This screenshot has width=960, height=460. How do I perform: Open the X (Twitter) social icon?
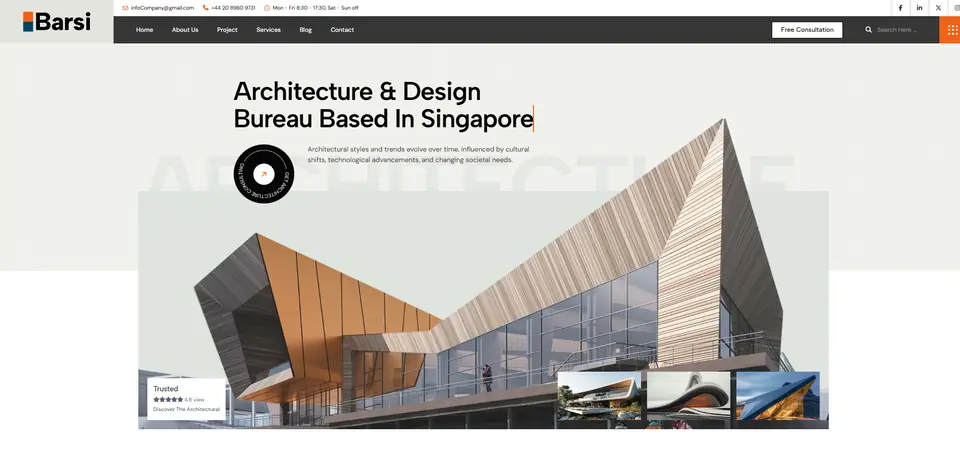pos(938,8)
